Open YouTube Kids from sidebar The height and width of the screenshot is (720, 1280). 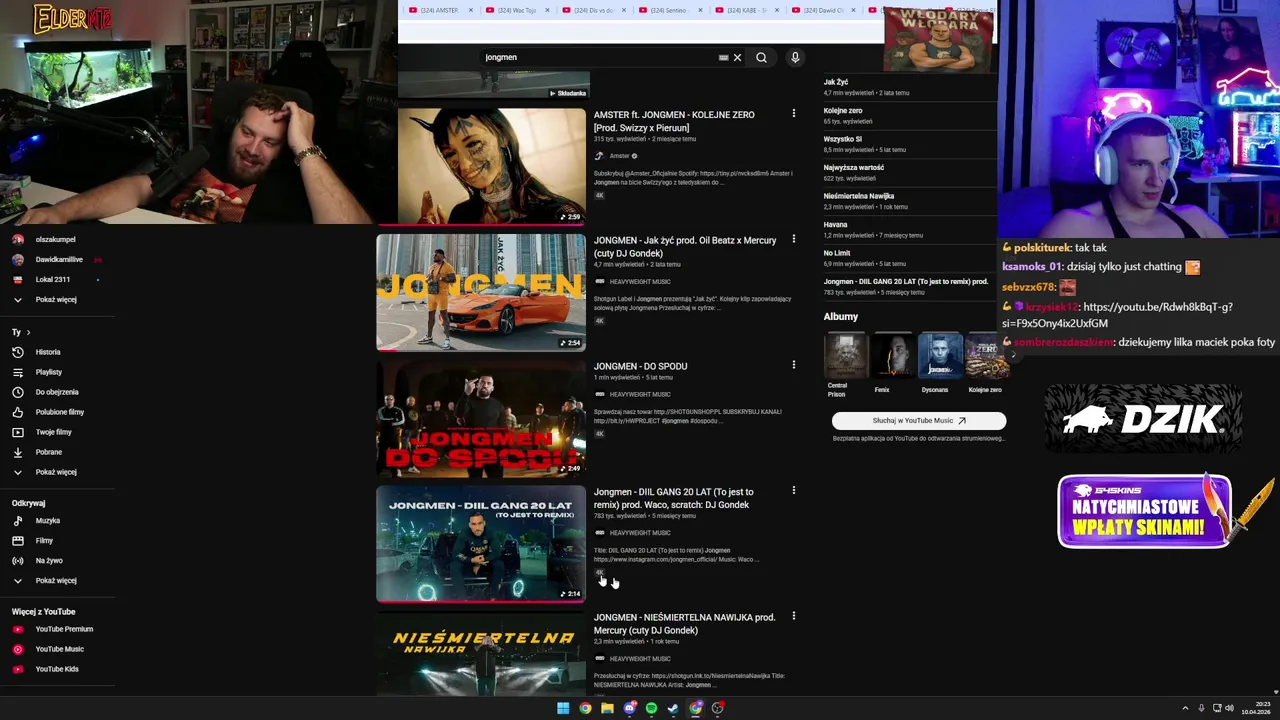pyautogui.click(x=56, y=669)
